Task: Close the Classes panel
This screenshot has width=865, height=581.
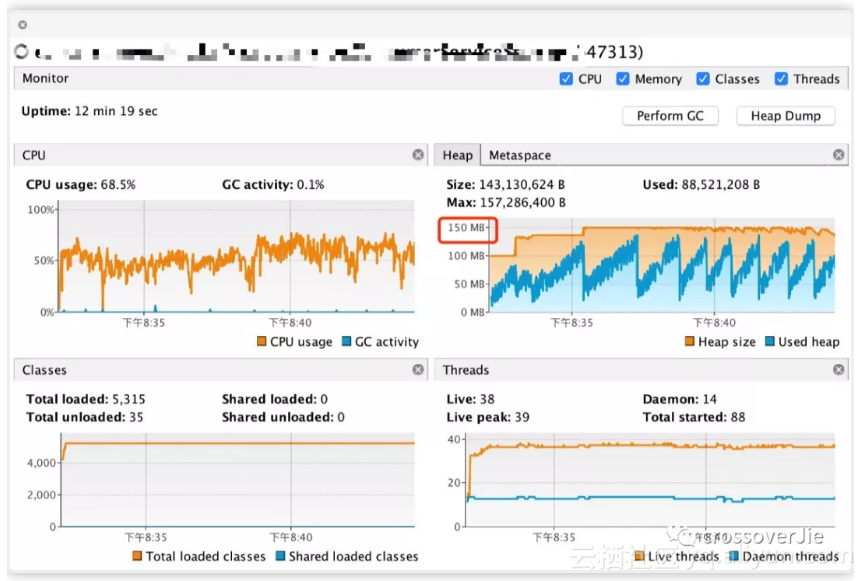Action: click(418, 370)
